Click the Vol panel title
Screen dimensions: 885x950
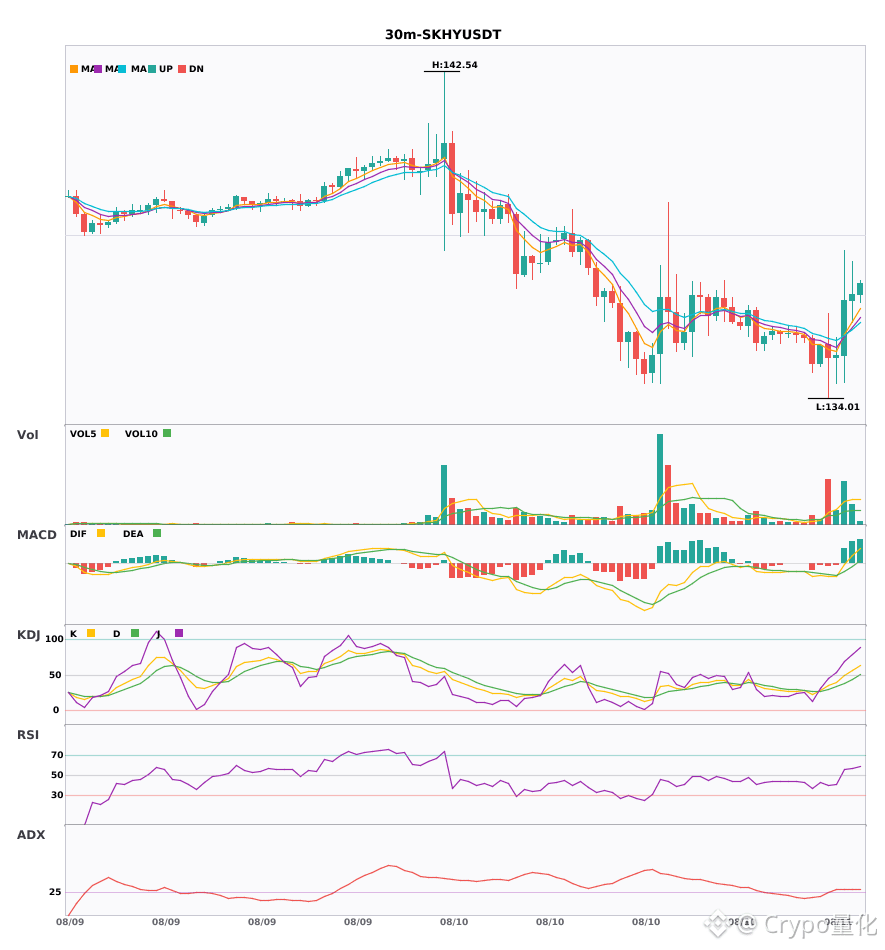point(27,435)
